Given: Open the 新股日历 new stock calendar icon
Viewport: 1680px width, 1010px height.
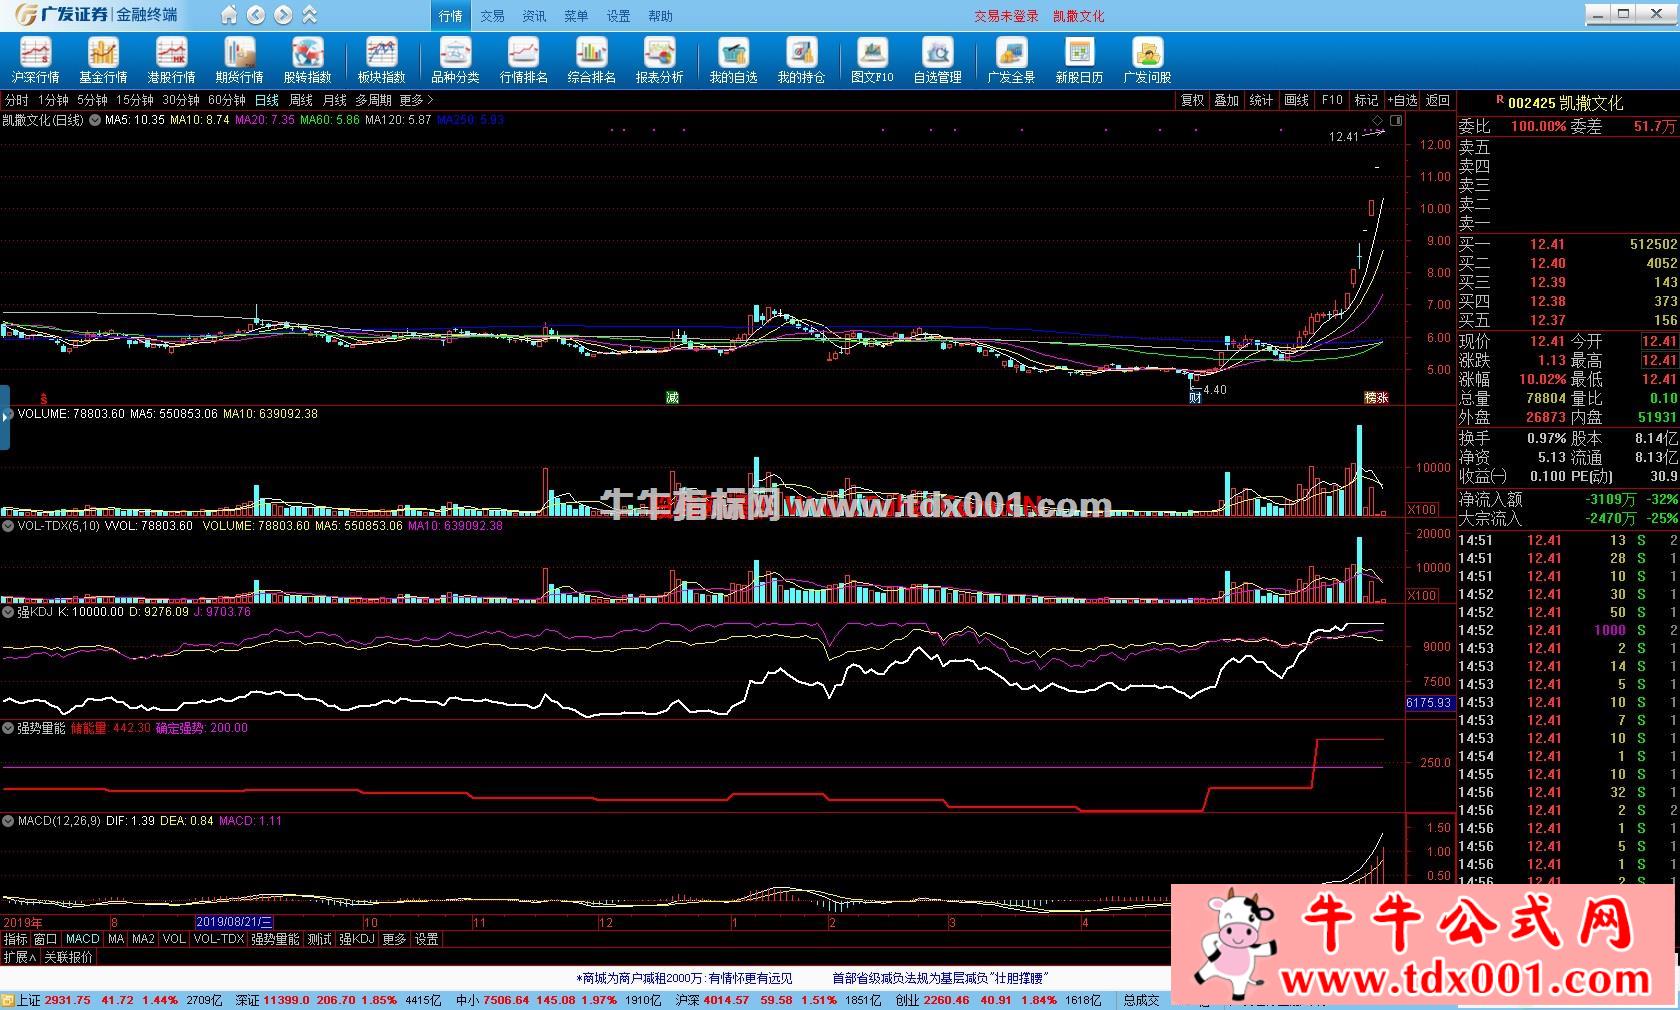Looking at the screenshot, I should (x=1079, y=60).
